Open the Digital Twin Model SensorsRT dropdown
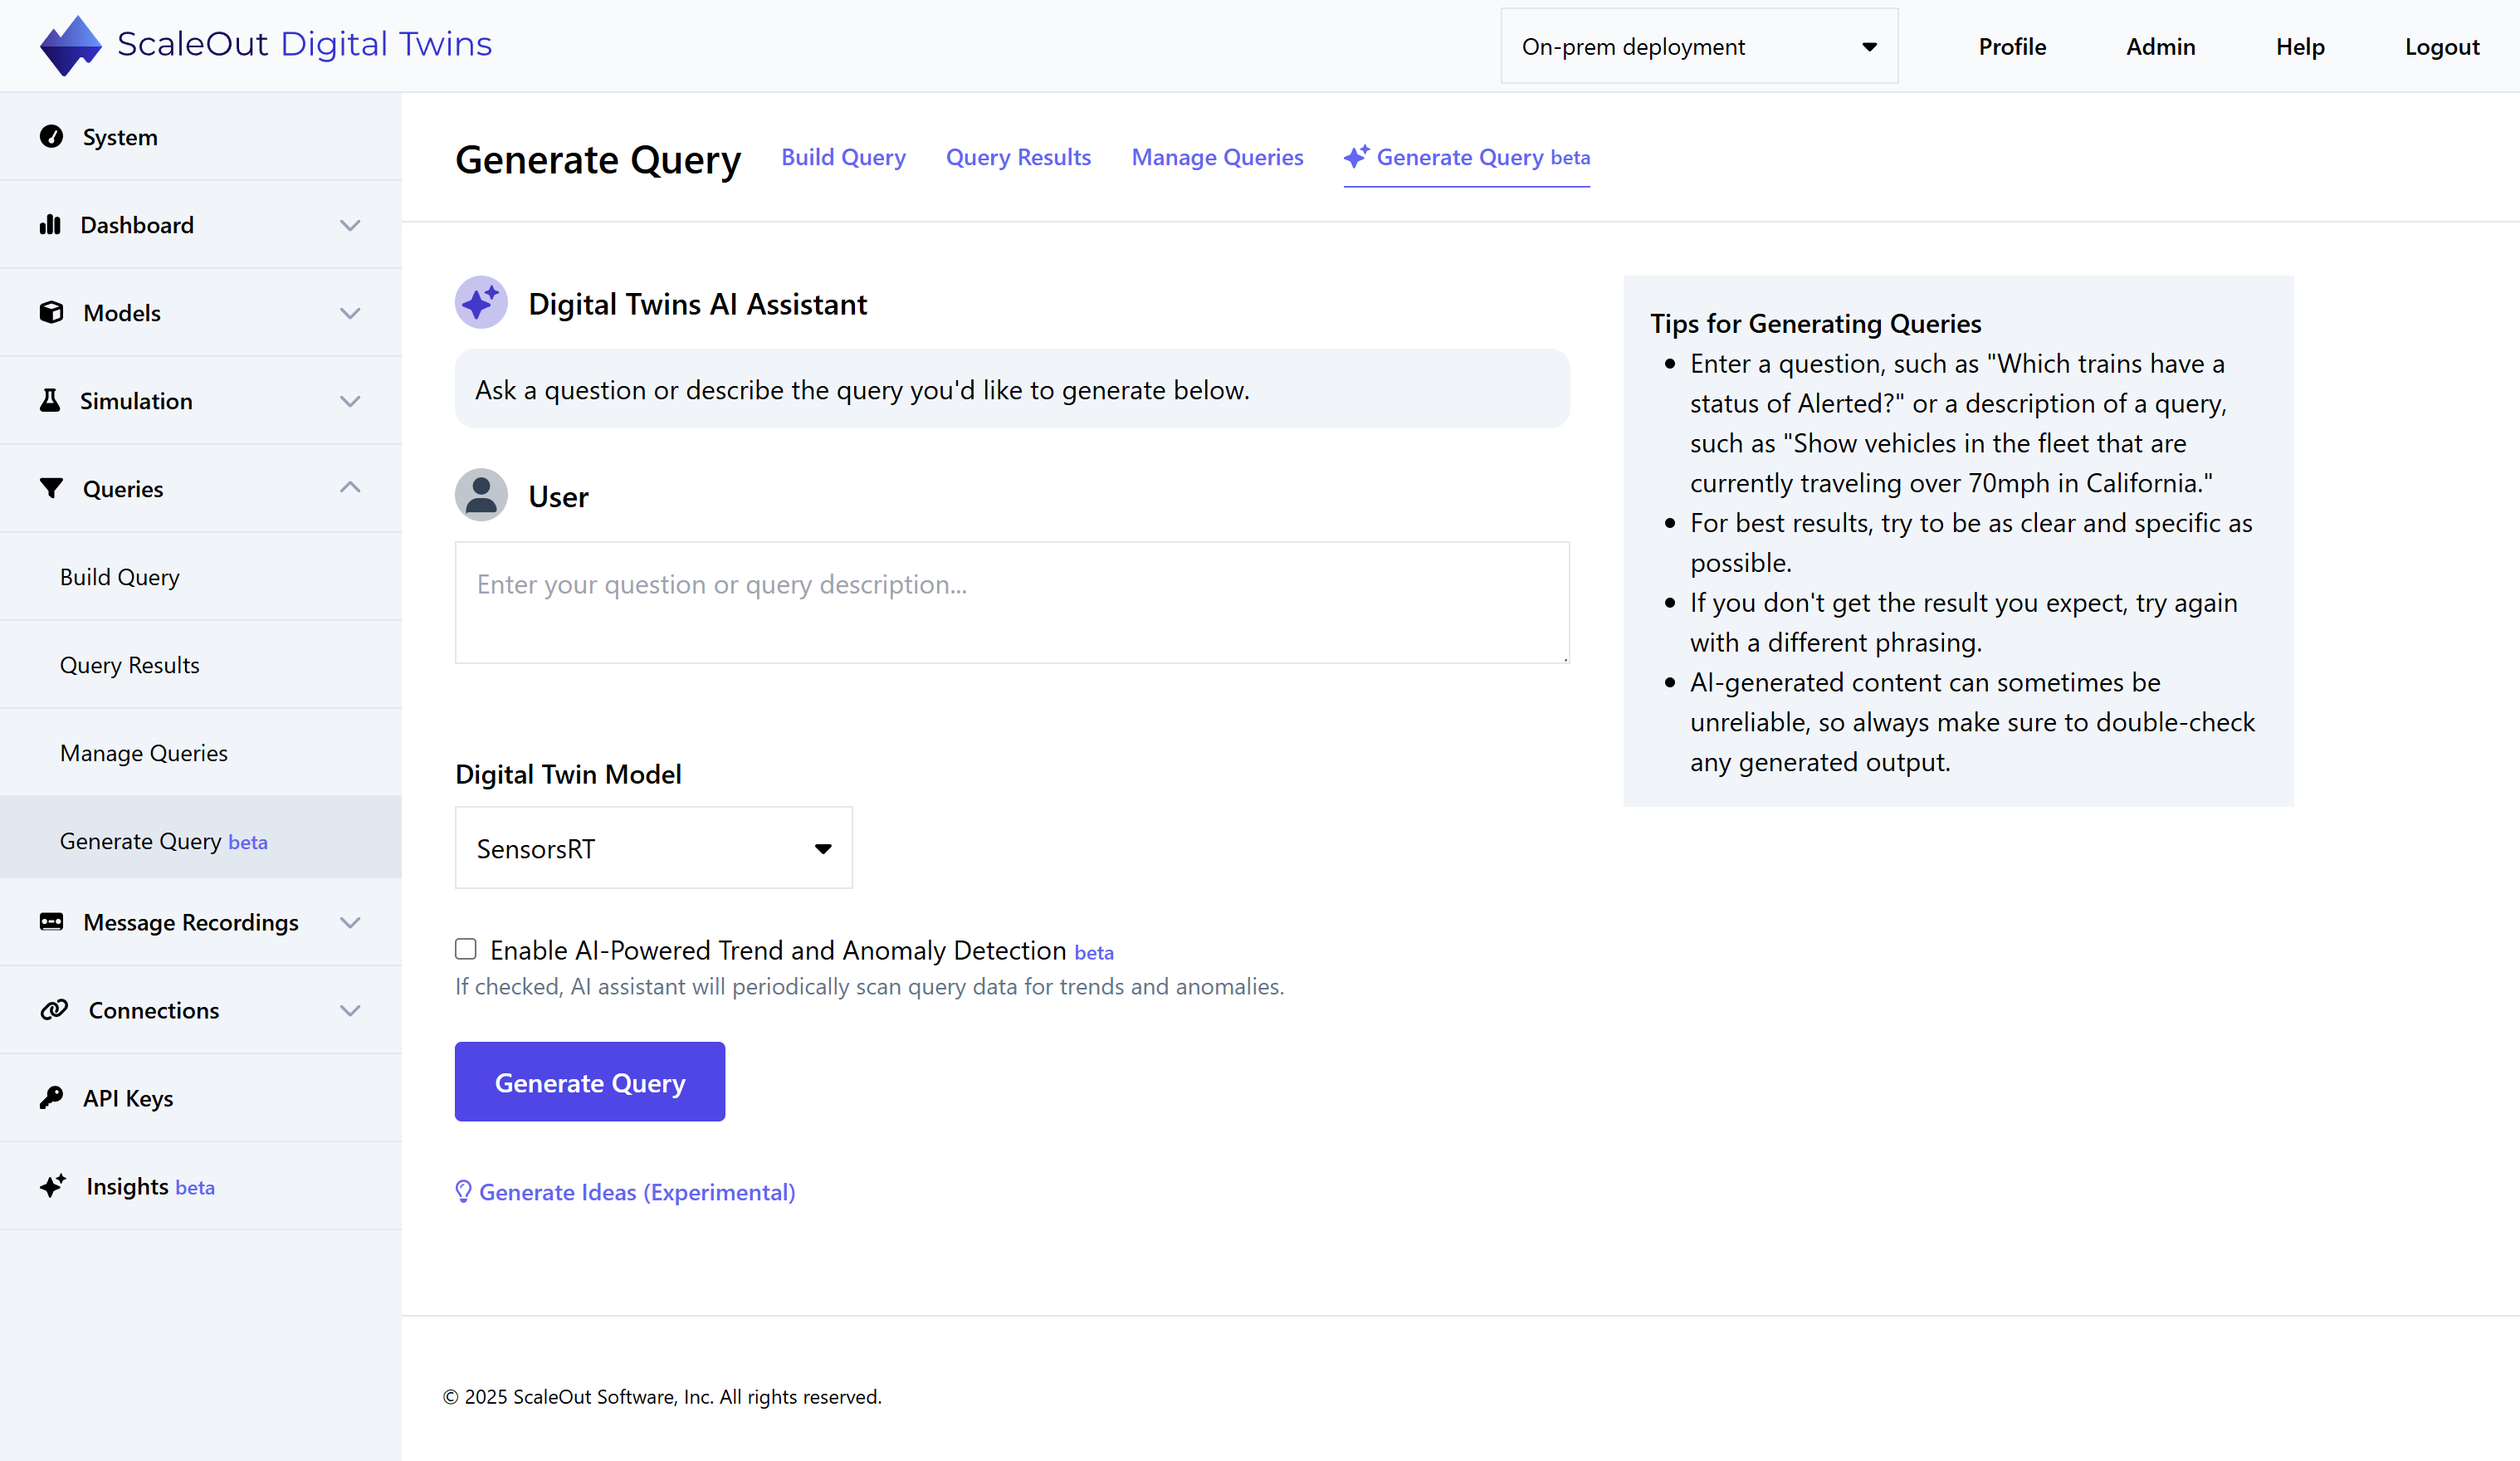 (654, 847)
